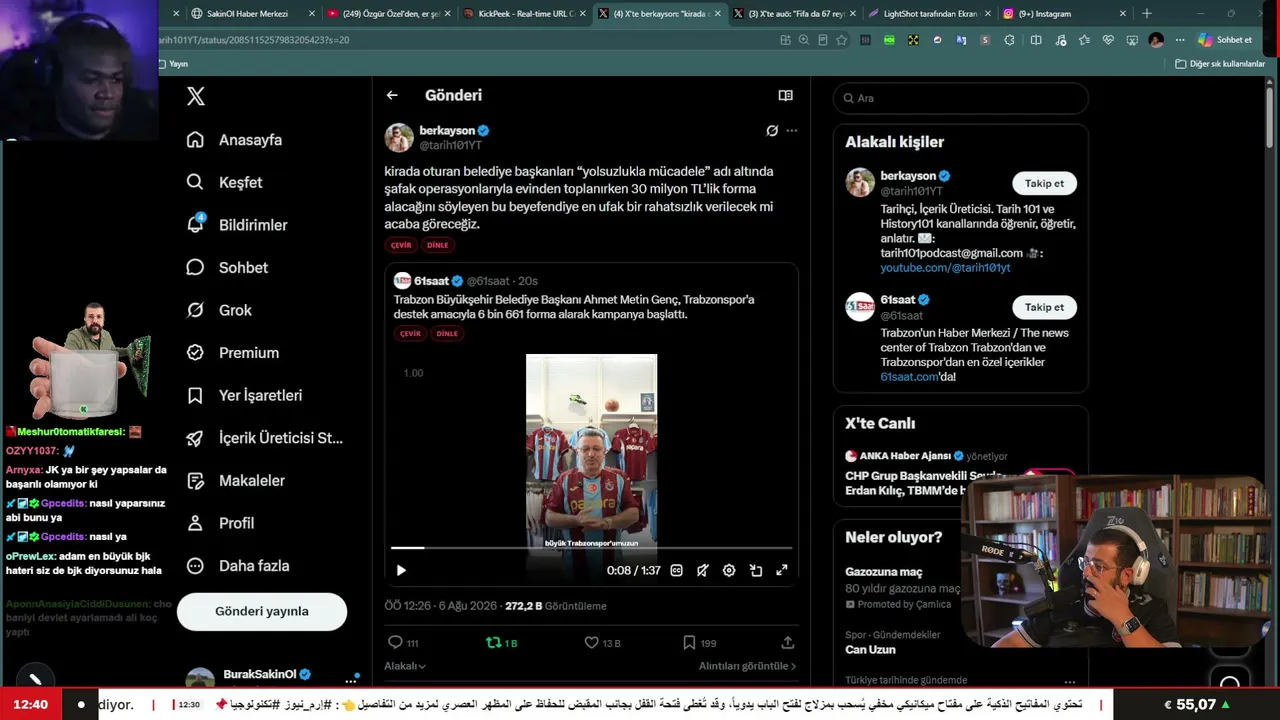Expand the video to fullscreen

tap(782, 570)
